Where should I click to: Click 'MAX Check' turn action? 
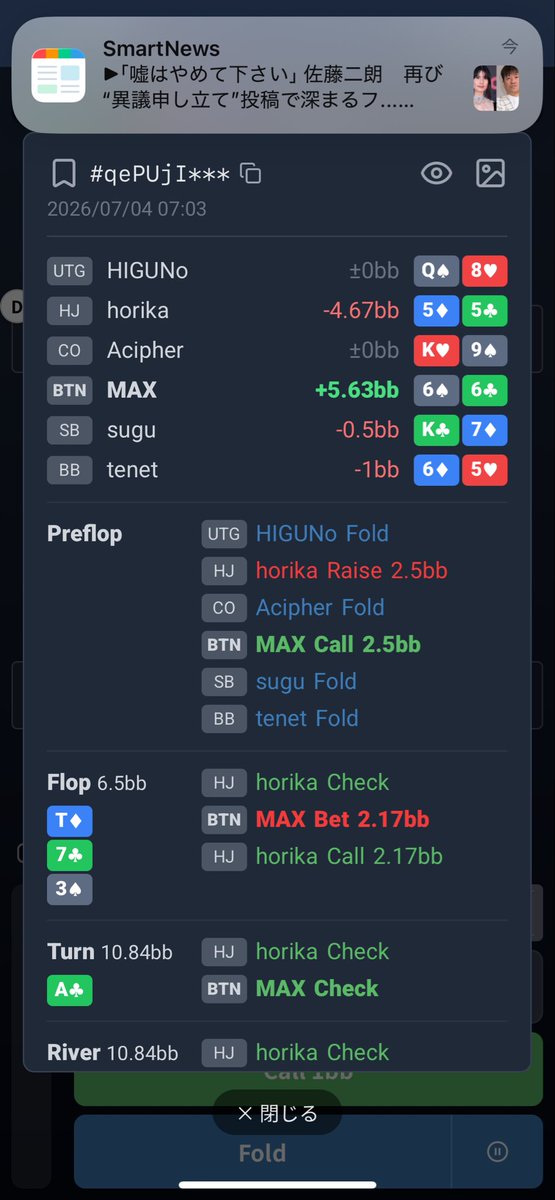click(317, 988)
